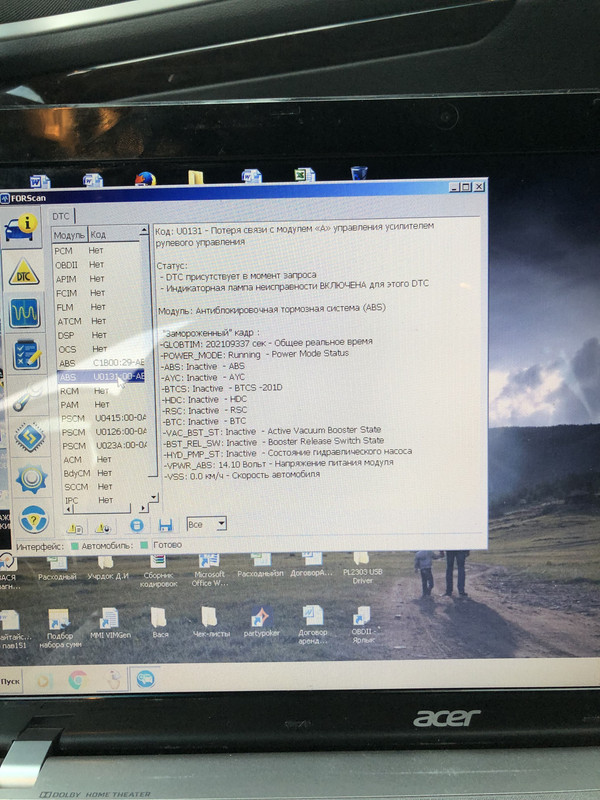Open the oscilloscope live data section
Viewport: 600px width, 800px height.
[24, 313]
